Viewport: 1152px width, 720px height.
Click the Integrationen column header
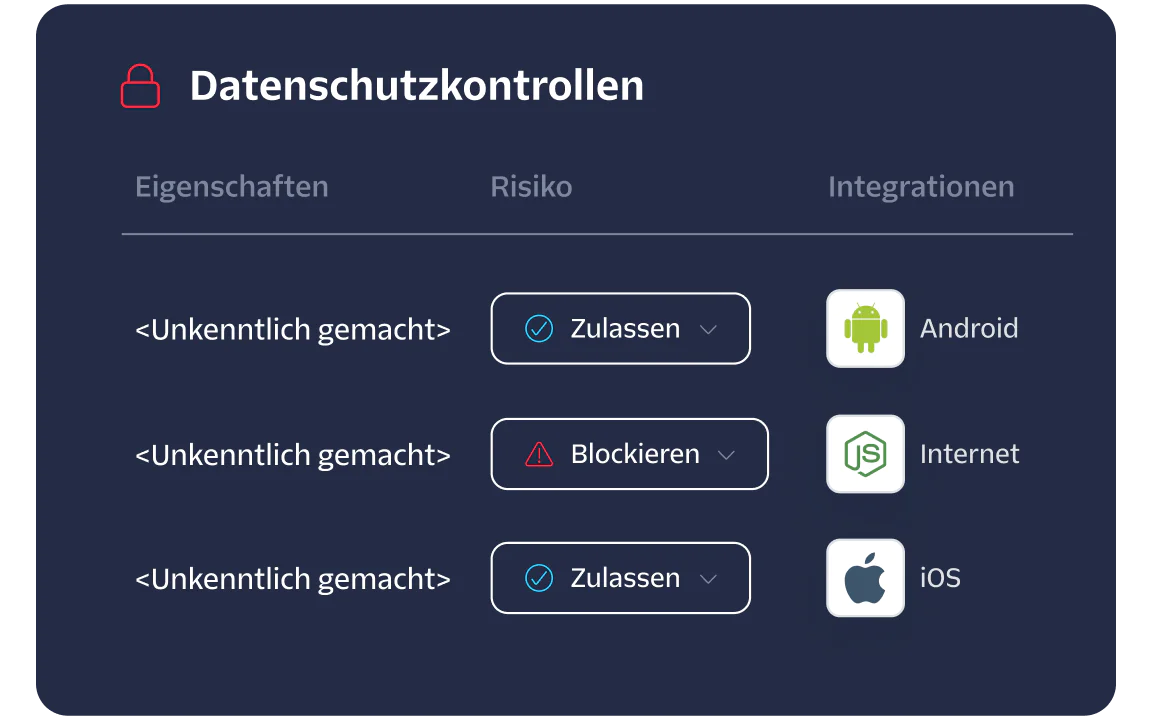coord(921,186)
